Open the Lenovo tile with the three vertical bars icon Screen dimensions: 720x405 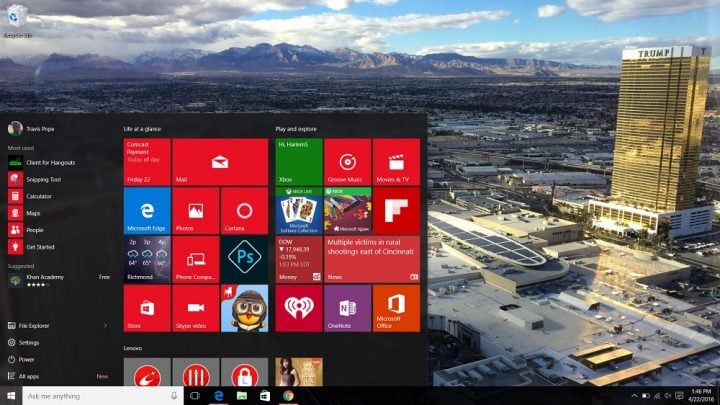click(x=196, y=372)
